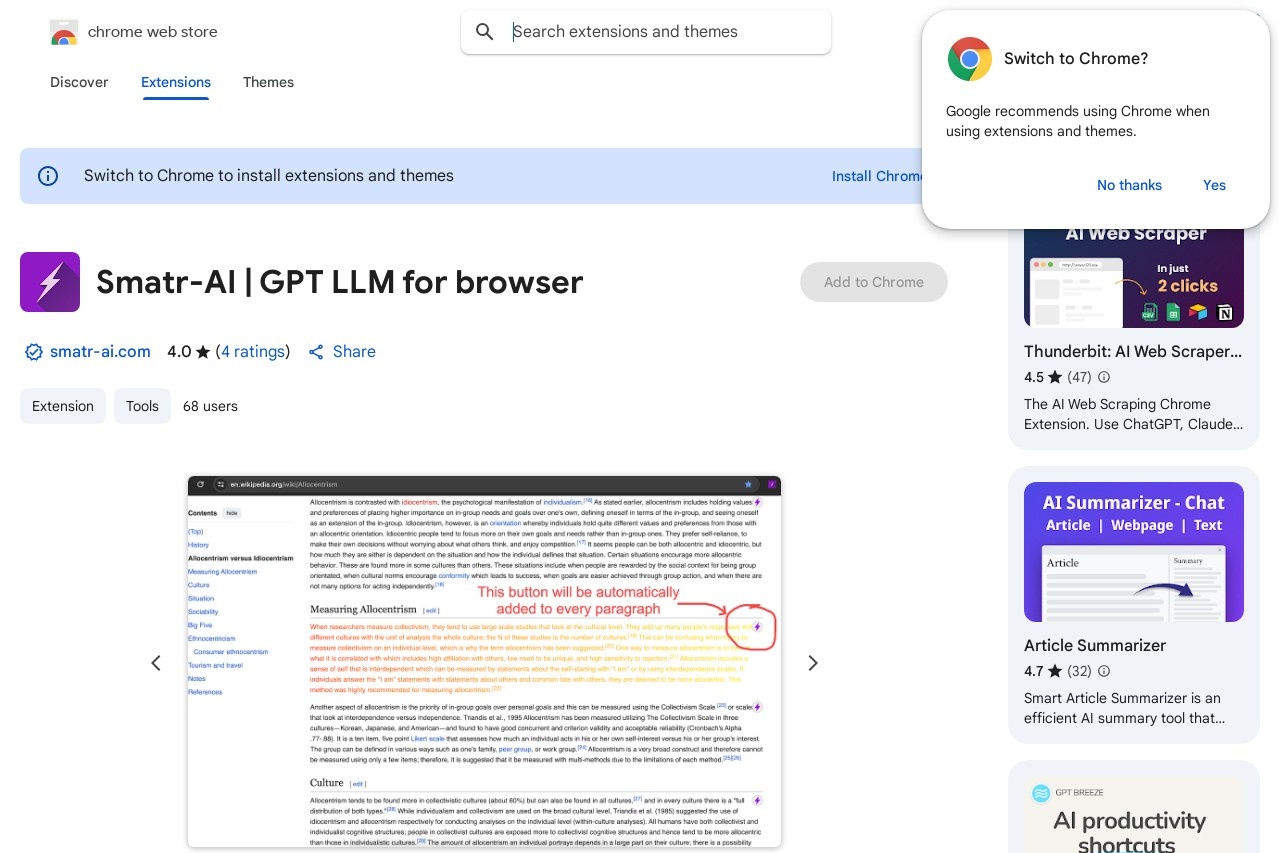Click the Thunderbit description text
The image size is (1280, 853).
(x=1133, y=414)
